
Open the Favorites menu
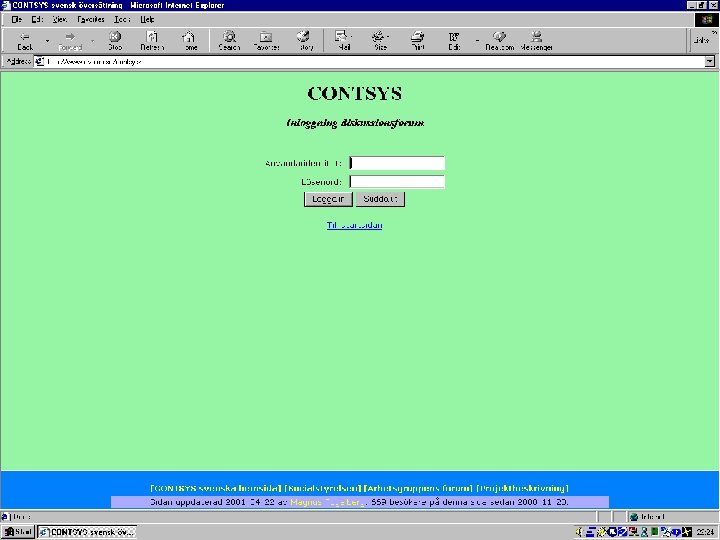point(90,19)
